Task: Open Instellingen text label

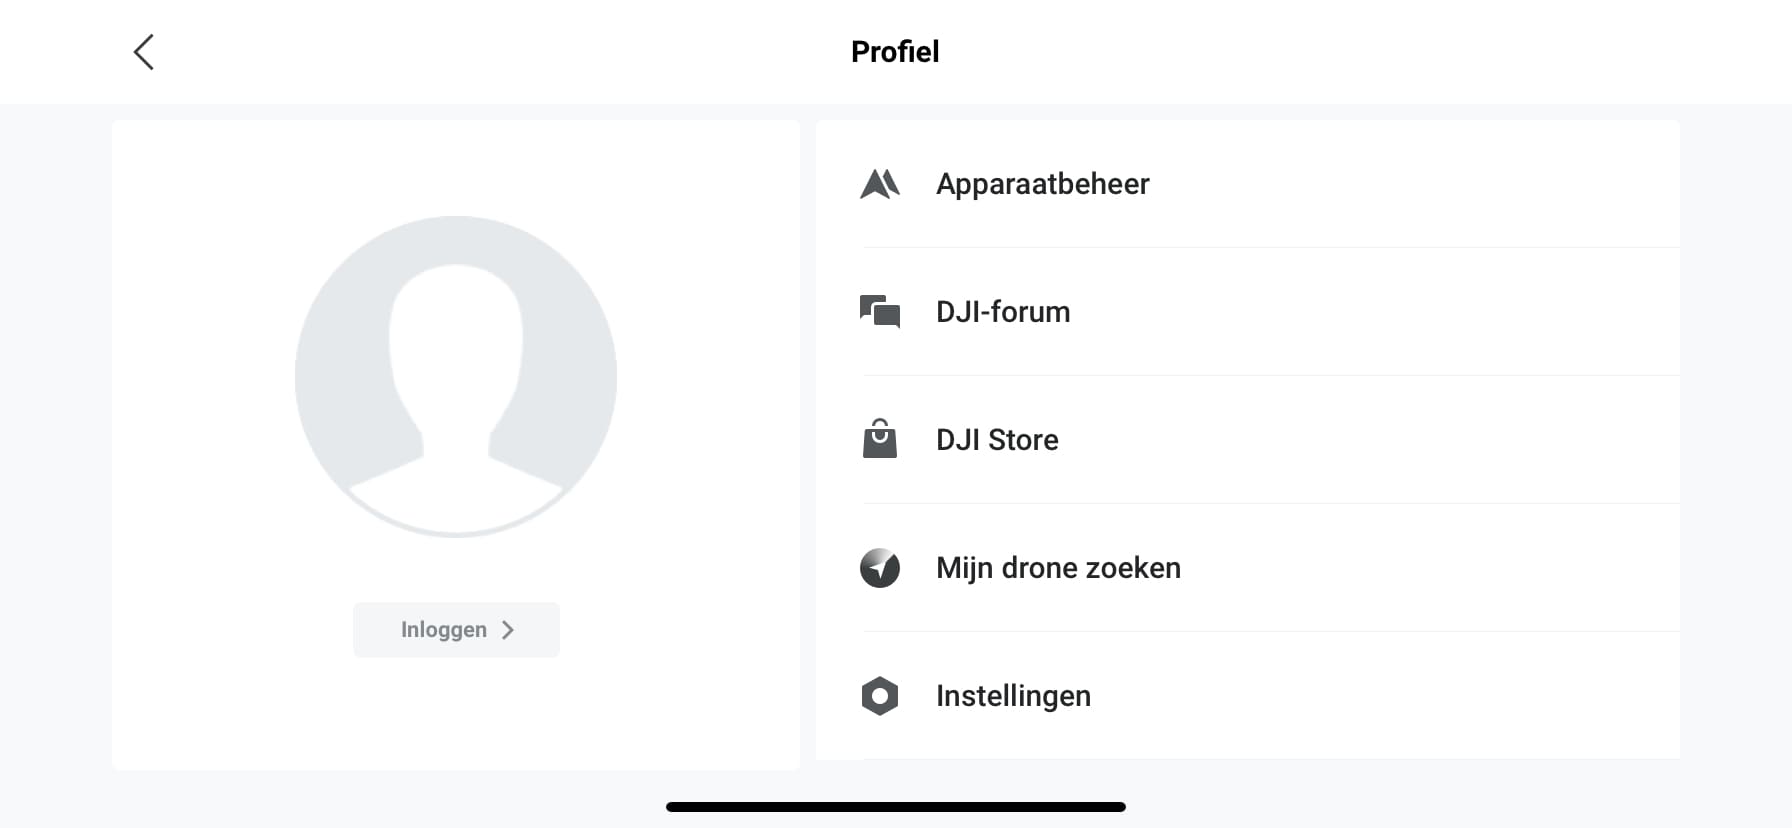Action: point(1013,696)
